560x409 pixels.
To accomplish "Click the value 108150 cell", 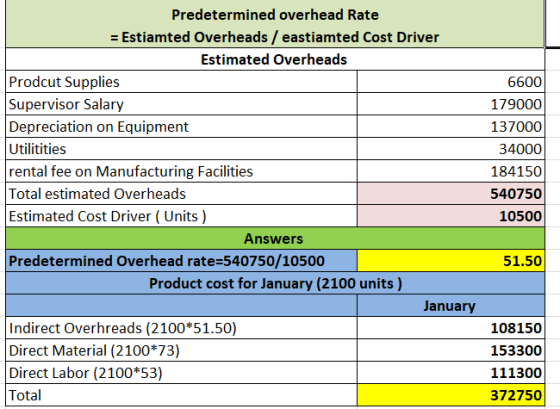I will tap(451, 328).
